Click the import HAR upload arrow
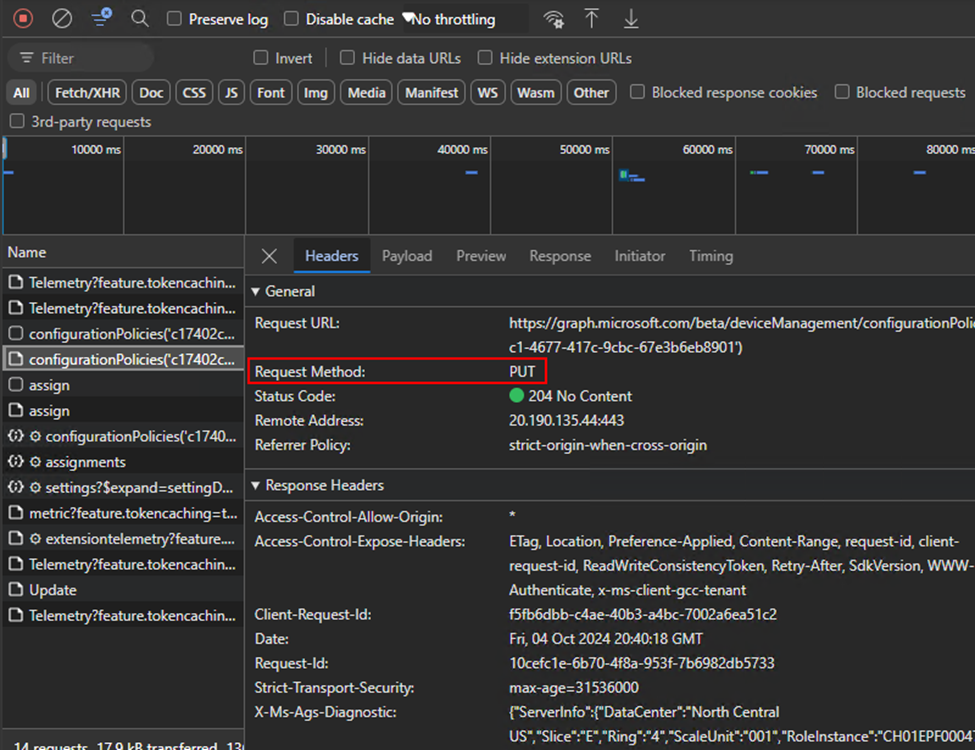The height and width of the screenshot is (750, 975). [x=592, y=18]
